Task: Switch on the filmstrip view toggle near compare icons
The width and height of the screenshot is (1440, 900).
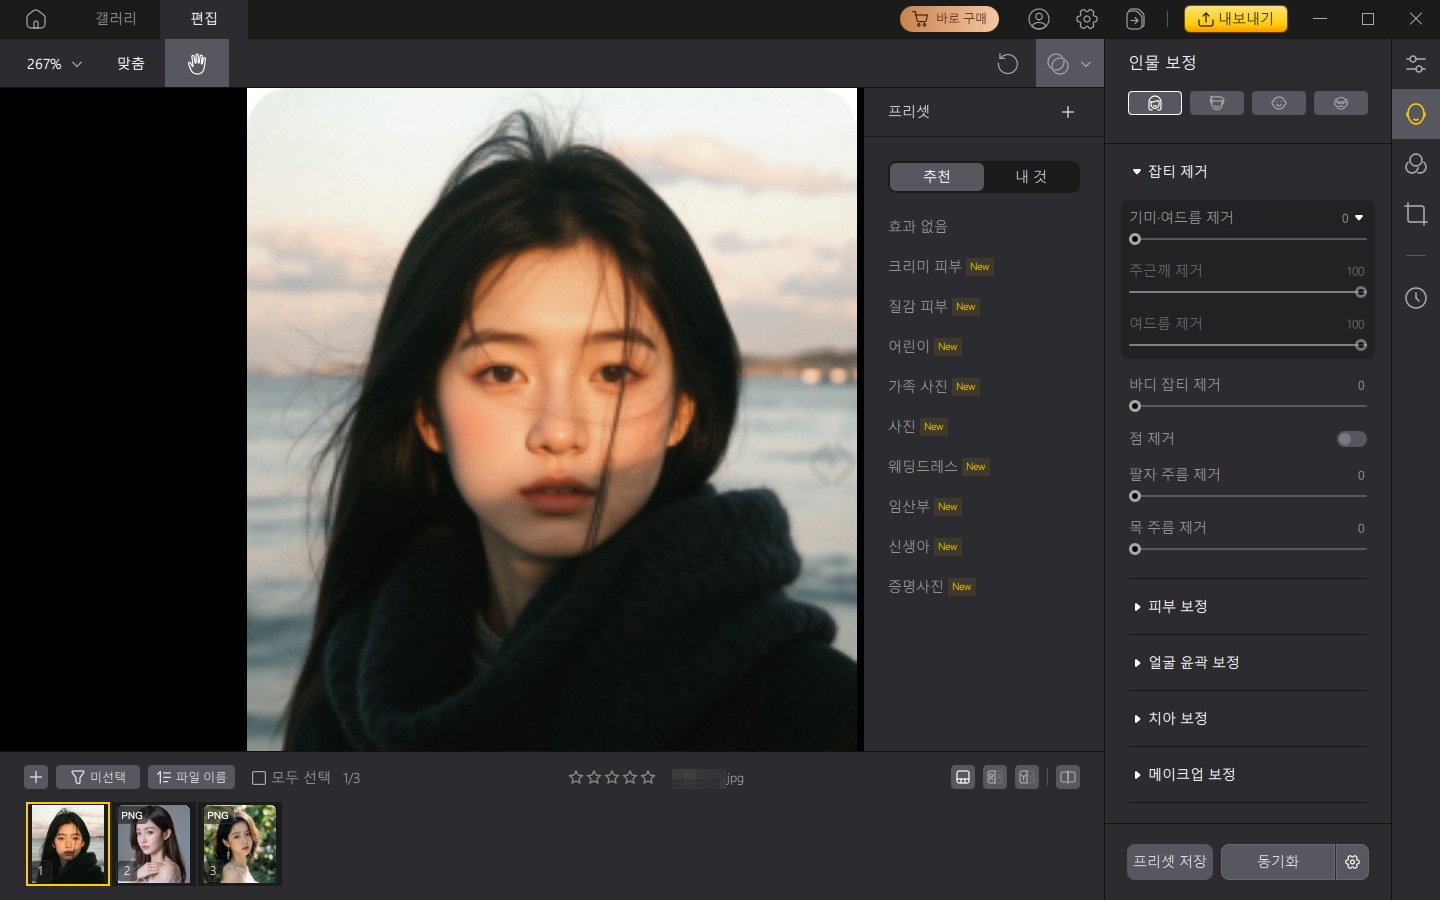Action: 963,777
